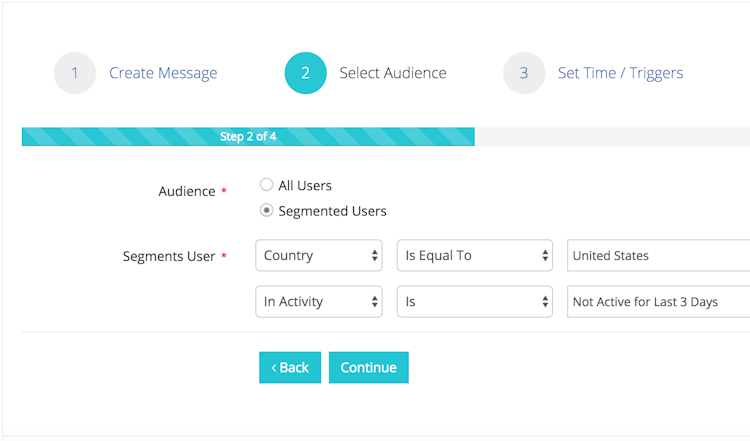Open the Is condition dropdown
The image size is (750, 441).
point(475,302)
